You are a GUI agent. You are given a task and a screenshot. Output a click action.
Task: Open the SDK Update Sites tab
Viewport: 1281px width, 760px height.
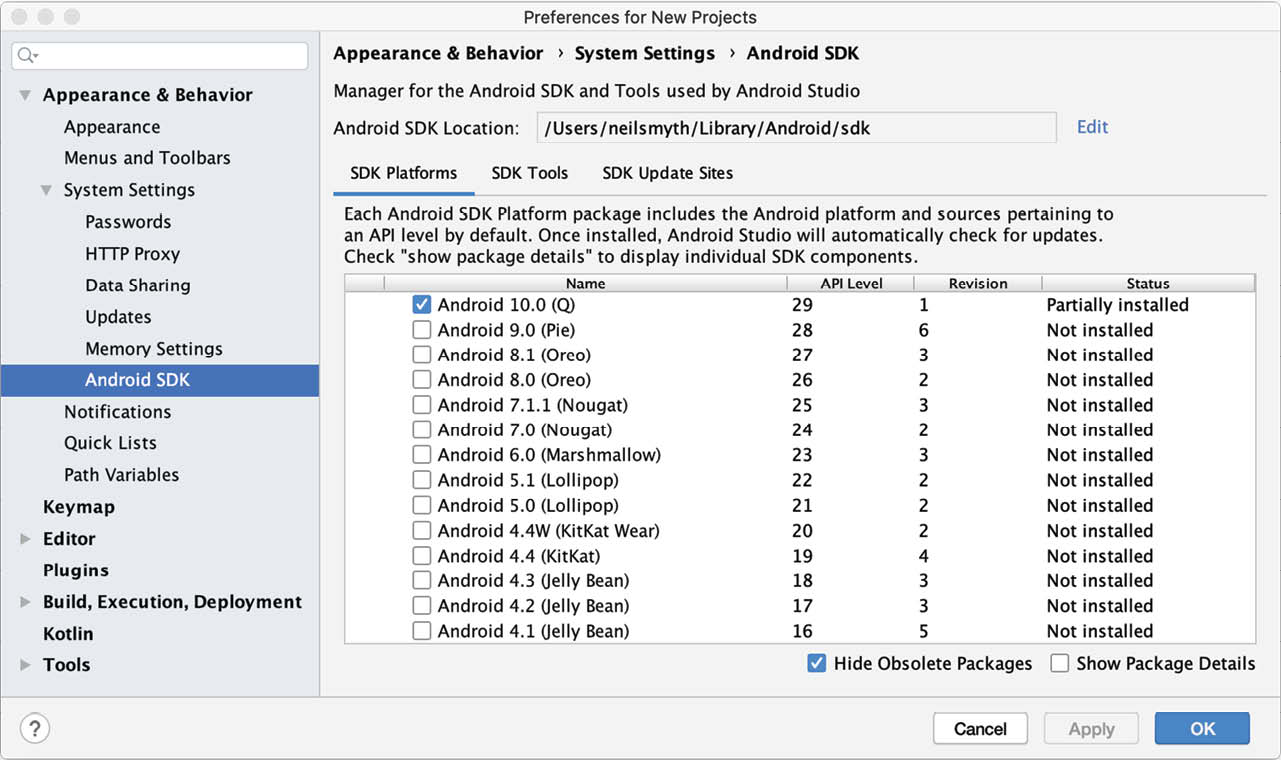point(667,173)
